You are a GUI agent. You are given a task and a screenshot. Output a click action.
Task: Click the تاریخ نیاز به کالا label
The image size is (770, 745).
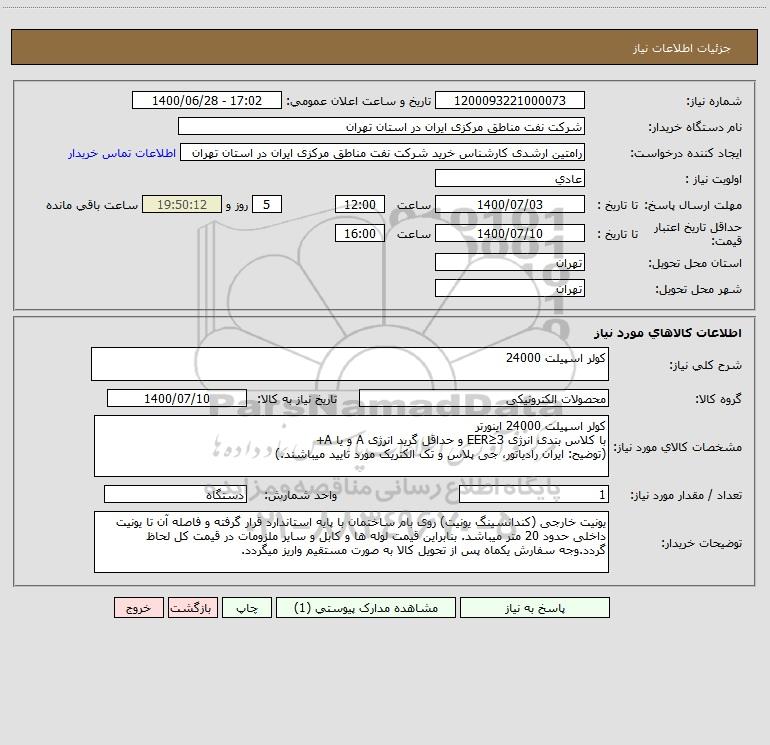(297, 399)
